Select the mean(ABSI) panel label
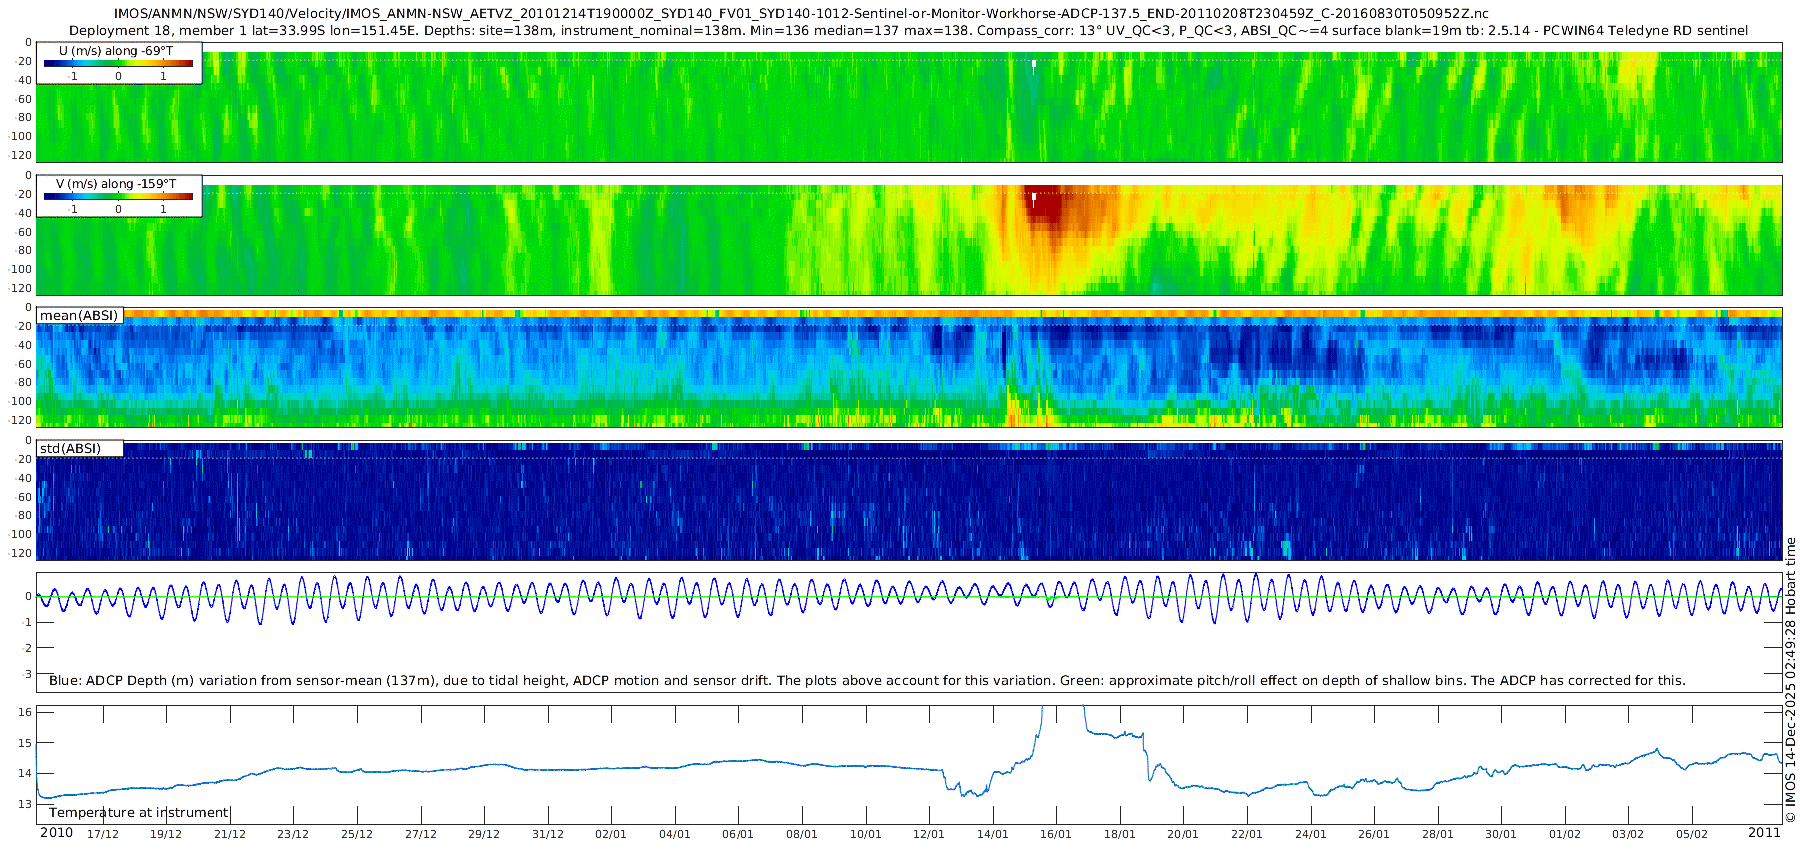 80,315
